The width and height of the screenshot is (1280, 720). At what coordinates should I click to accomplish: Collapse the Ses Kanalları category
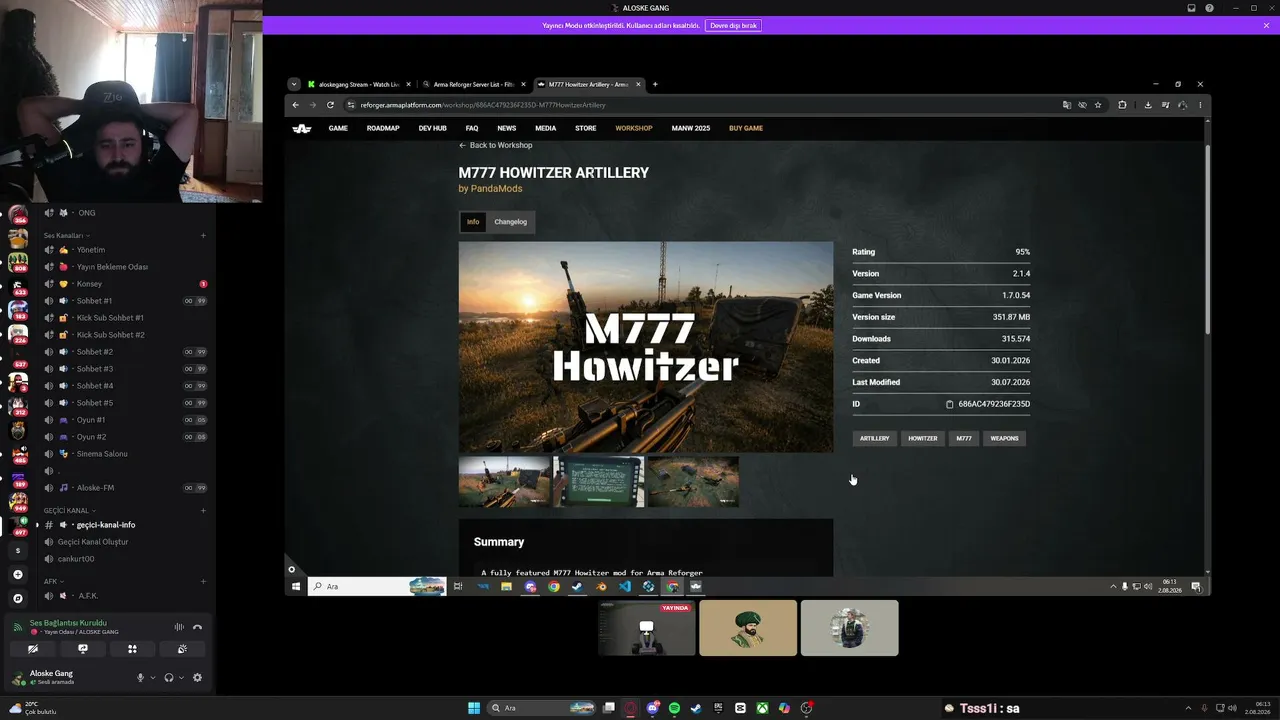(x=65, y=236)
